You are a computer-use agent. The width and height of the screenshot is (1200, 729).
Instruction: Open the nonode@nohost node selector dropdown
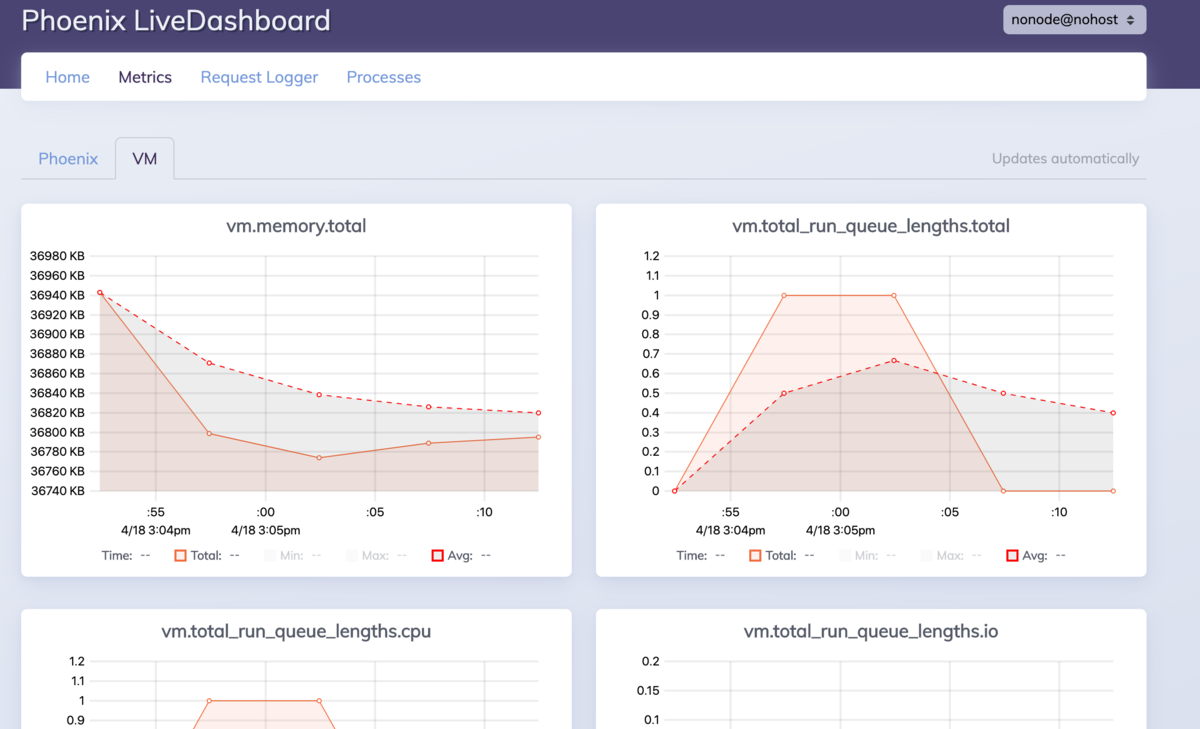coord(1074,20)
